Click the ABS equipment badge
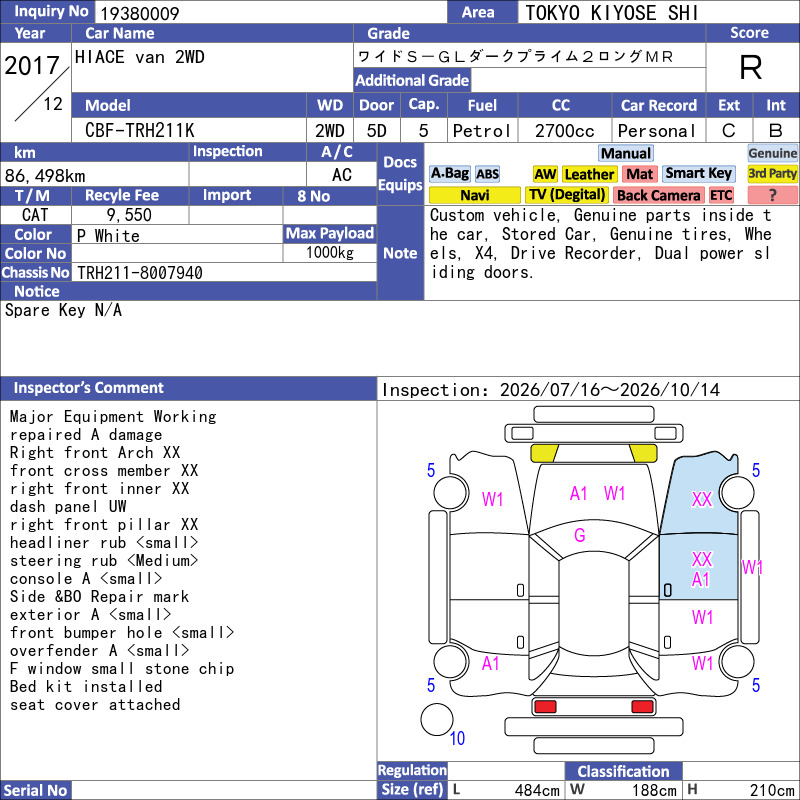This screenshot has width=800, height=800. [x=487, y=174]
